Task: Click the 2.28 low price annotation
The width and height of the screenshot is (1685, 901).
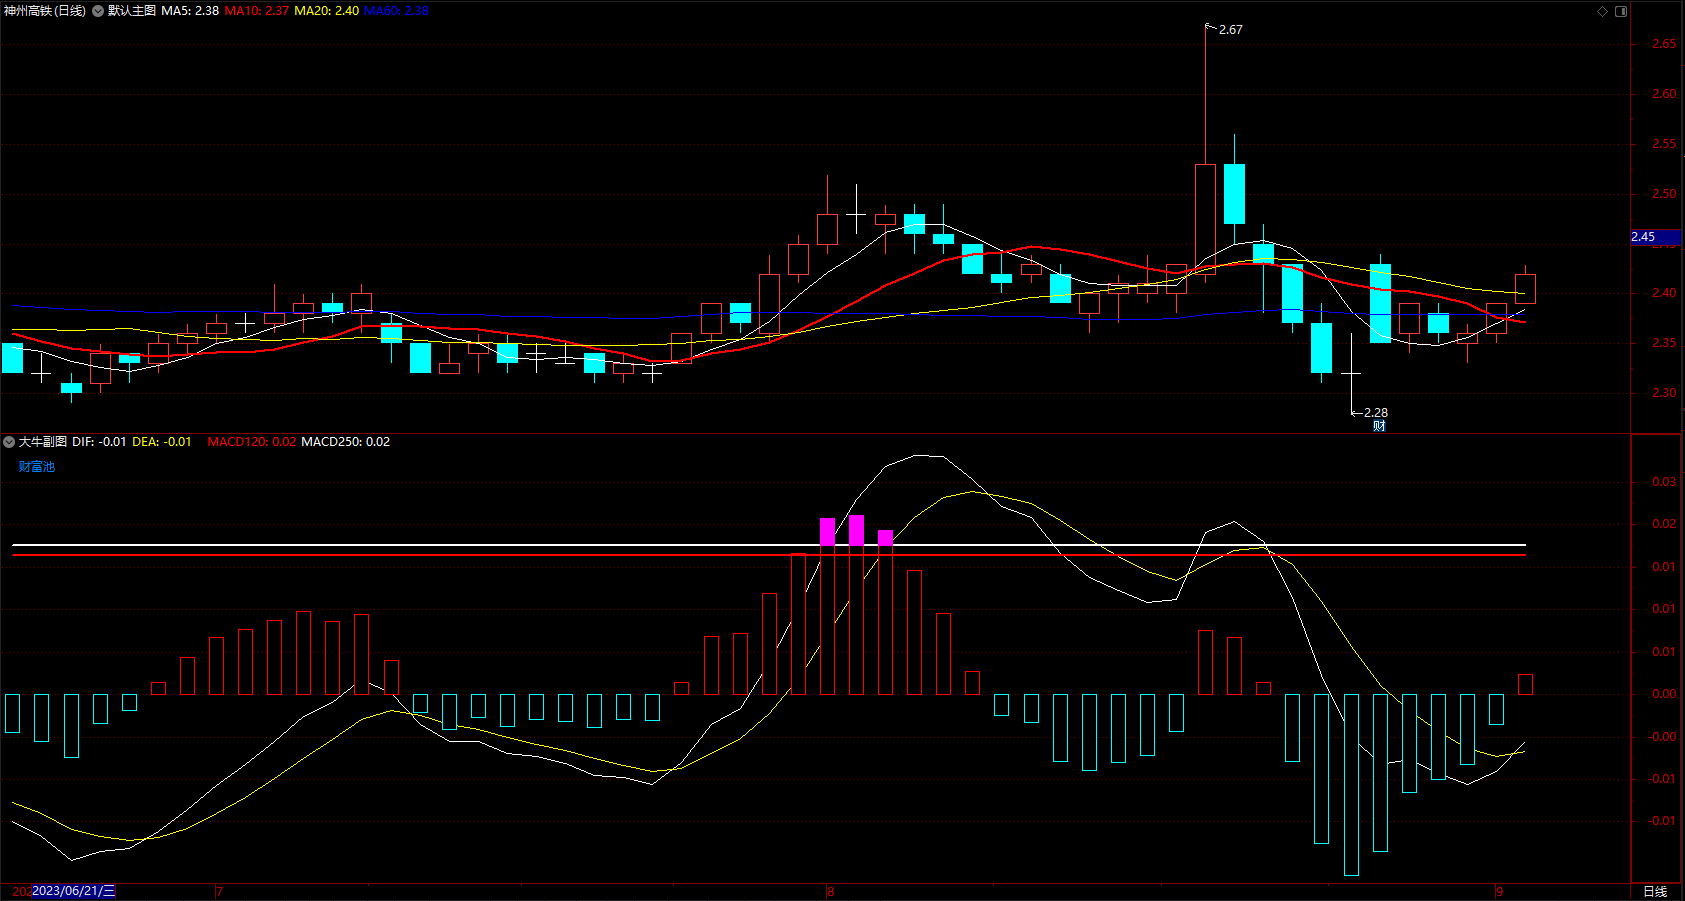Action: [x=1376, y=412]
